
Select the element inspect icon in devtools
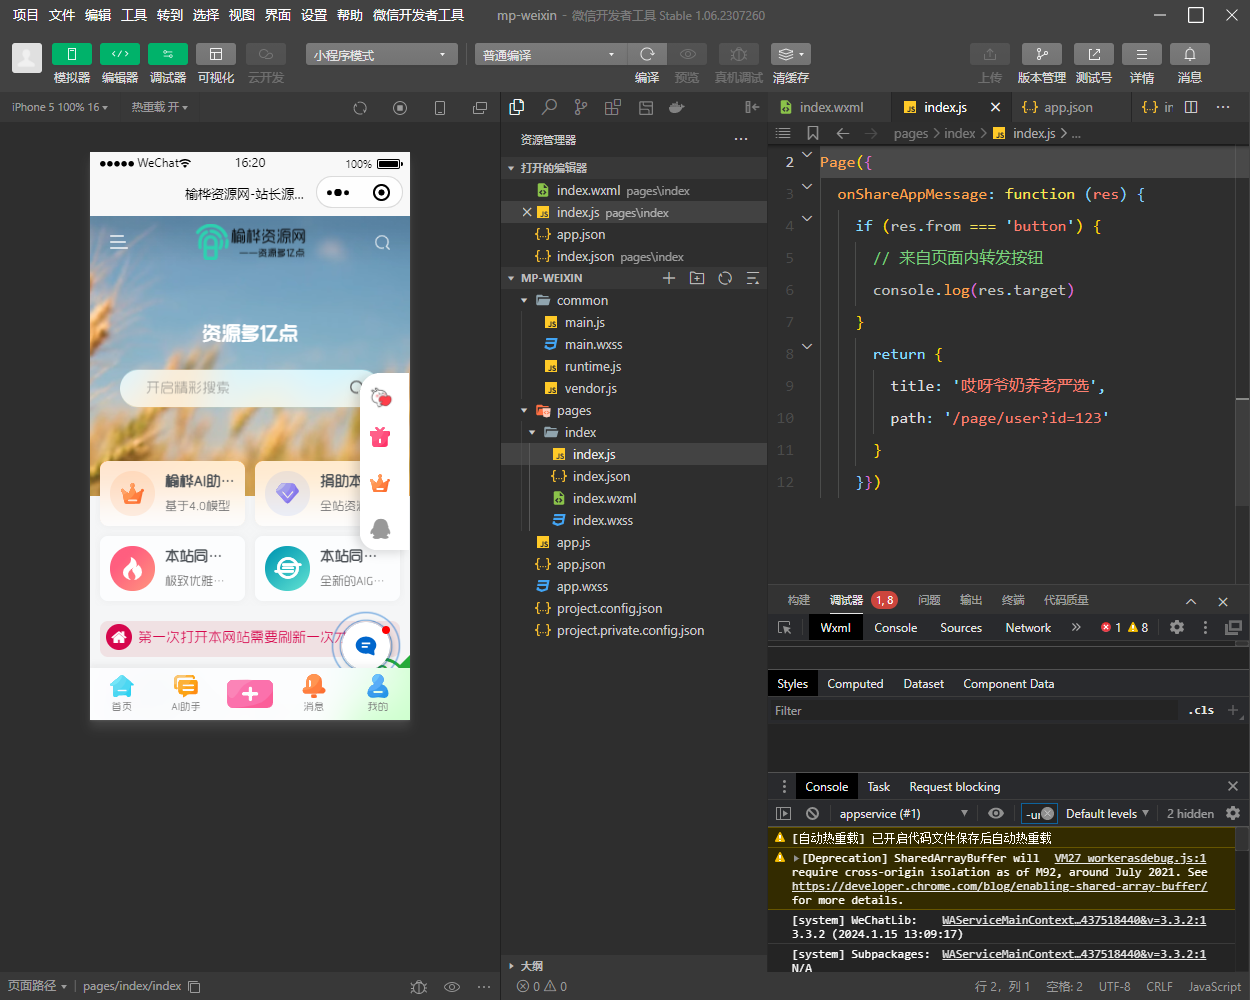pos(785,628)
